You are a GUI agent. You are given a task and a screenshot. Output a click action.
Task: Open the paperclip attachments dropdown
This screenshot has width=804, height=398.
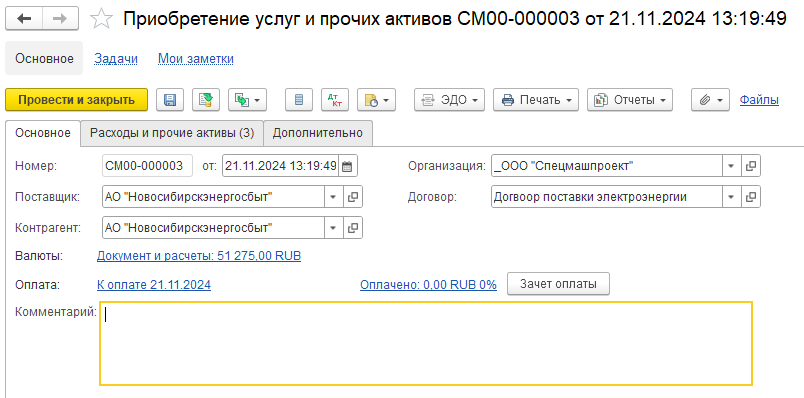710,100
